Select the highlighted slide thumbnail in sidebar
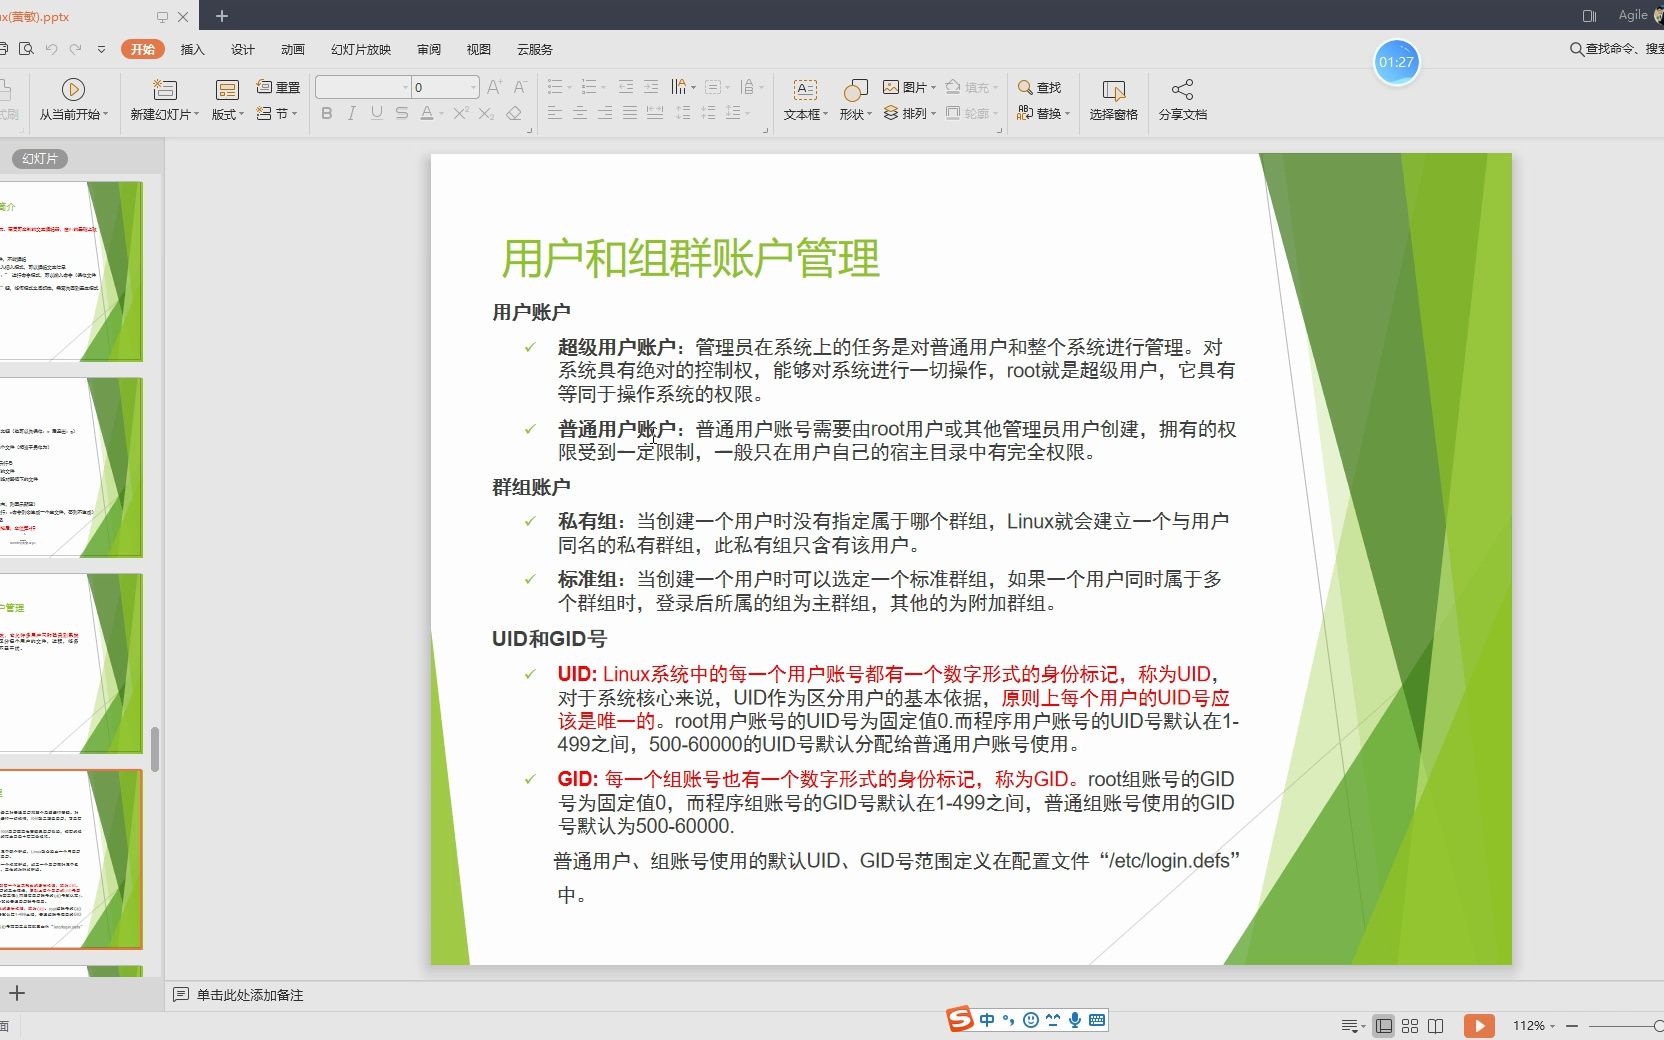Screen dimensions: 1664x1040 point(75,858)
